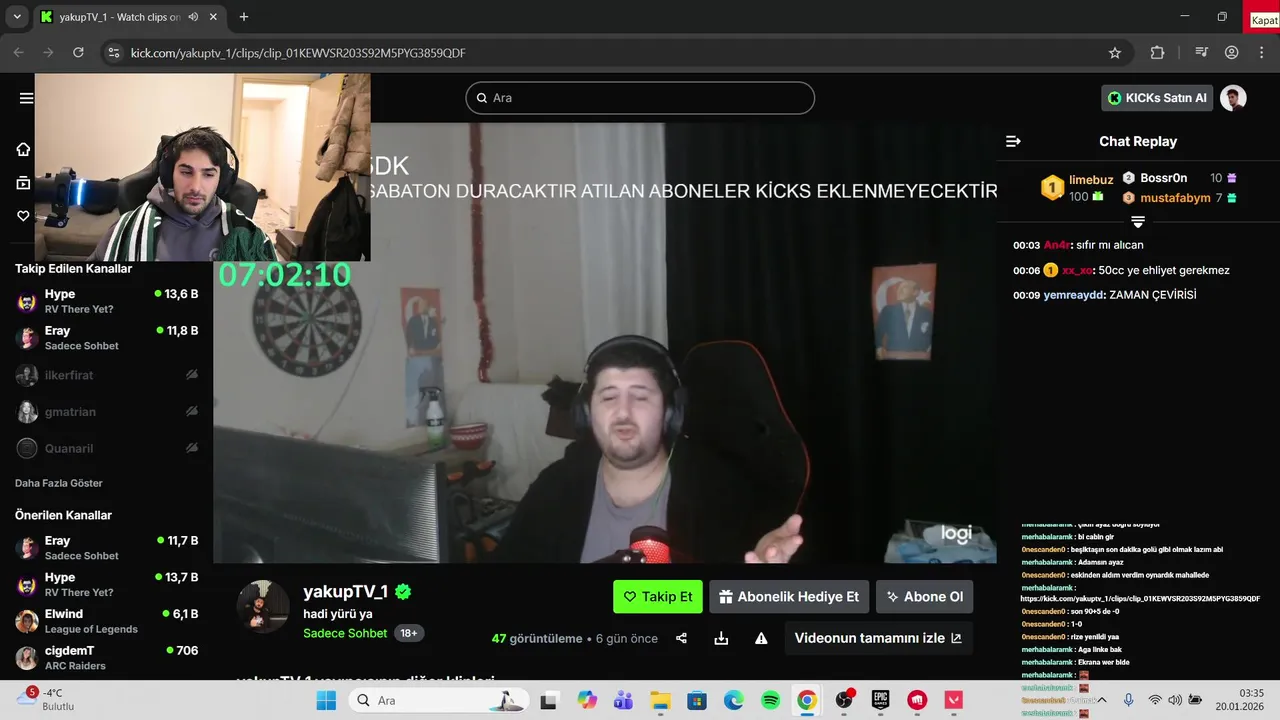
Task: Click the clip video player
Action: (605, 343)
